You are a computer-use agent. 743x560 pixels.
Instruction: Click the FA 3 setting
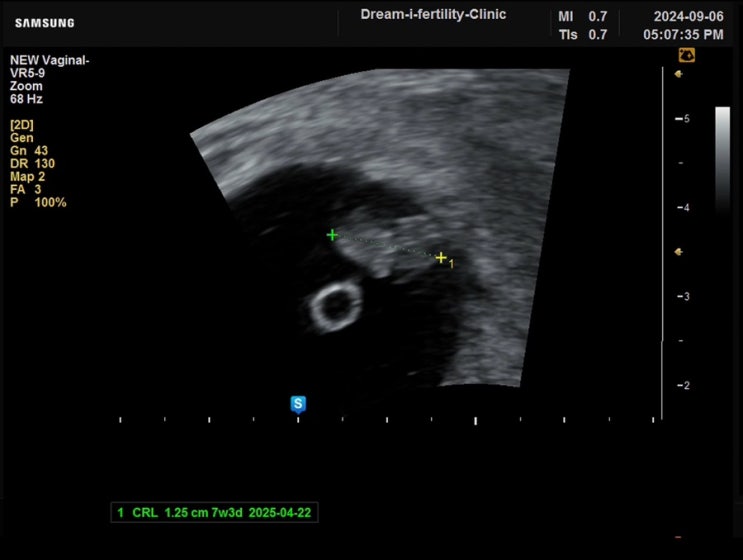click(26, 190)
